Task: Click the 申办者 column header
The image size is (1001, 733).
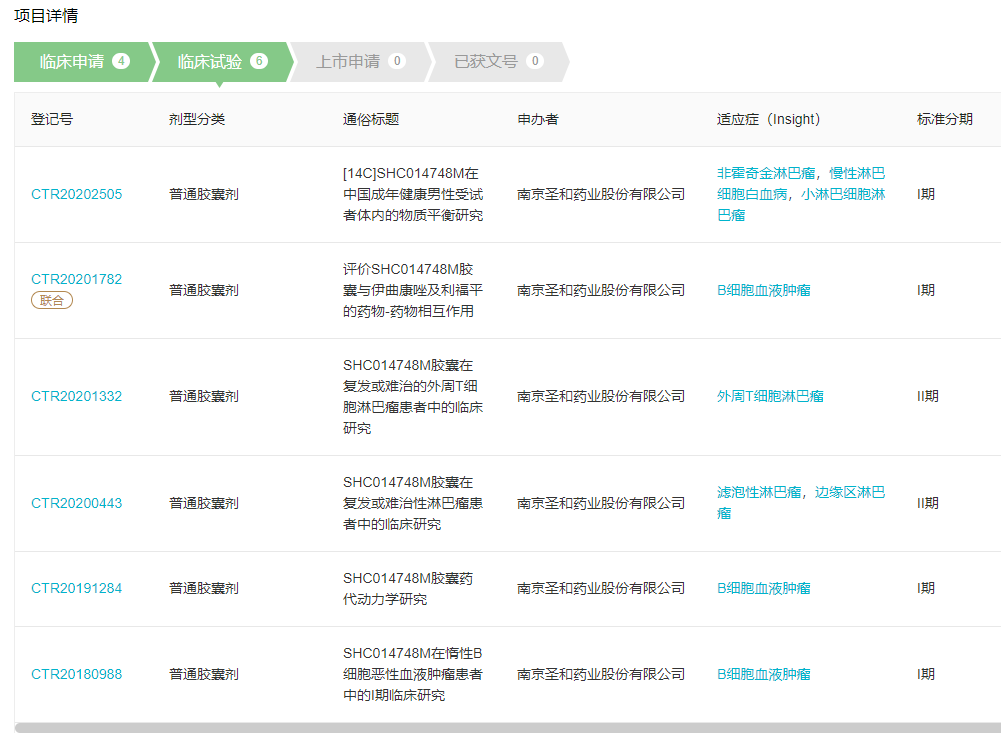Action: [x=538, y=119]
